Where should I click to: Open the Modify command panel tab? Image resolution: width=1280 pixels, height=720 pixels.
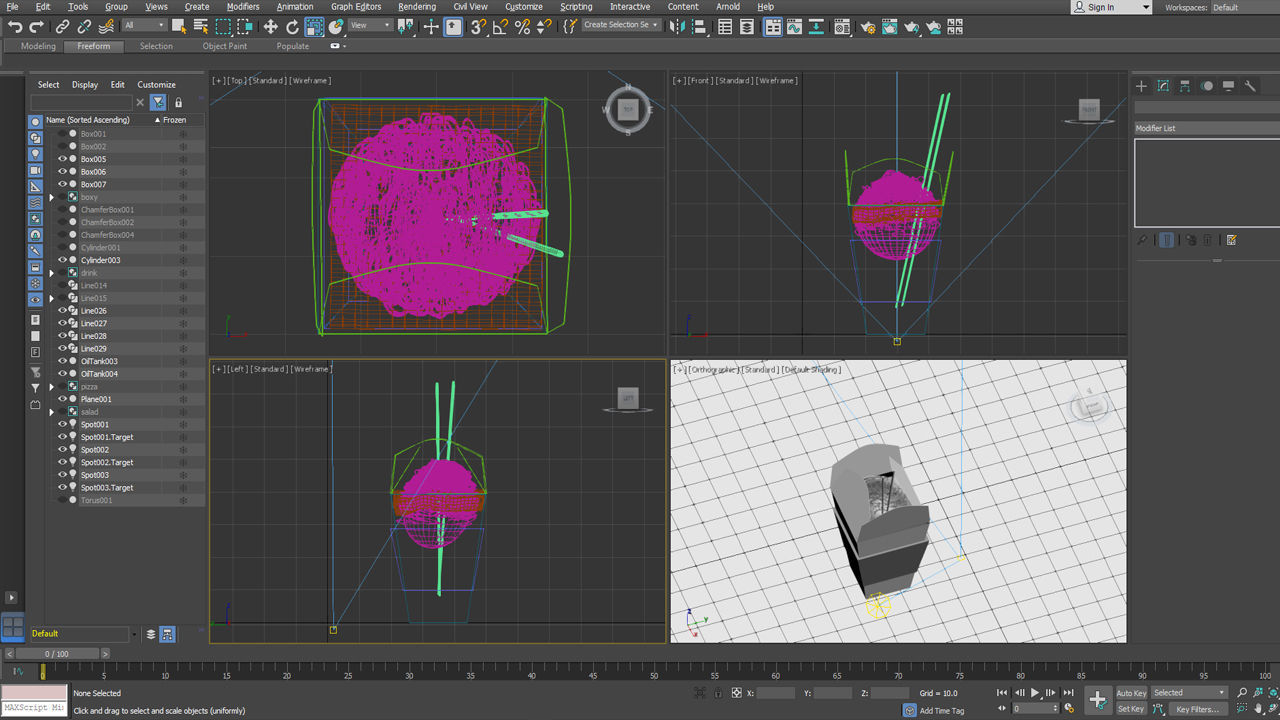tap(1163, 86)
